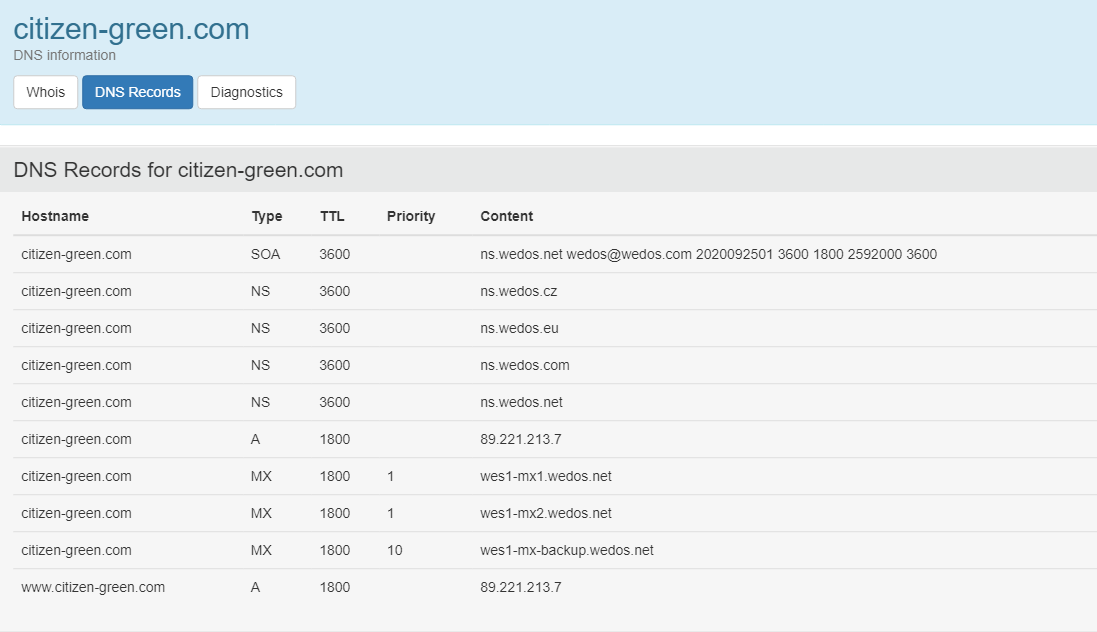The image size is (1097, 632).
Task: Click the ns.wedos.eu nameserver entry
Action: [519, 328]
